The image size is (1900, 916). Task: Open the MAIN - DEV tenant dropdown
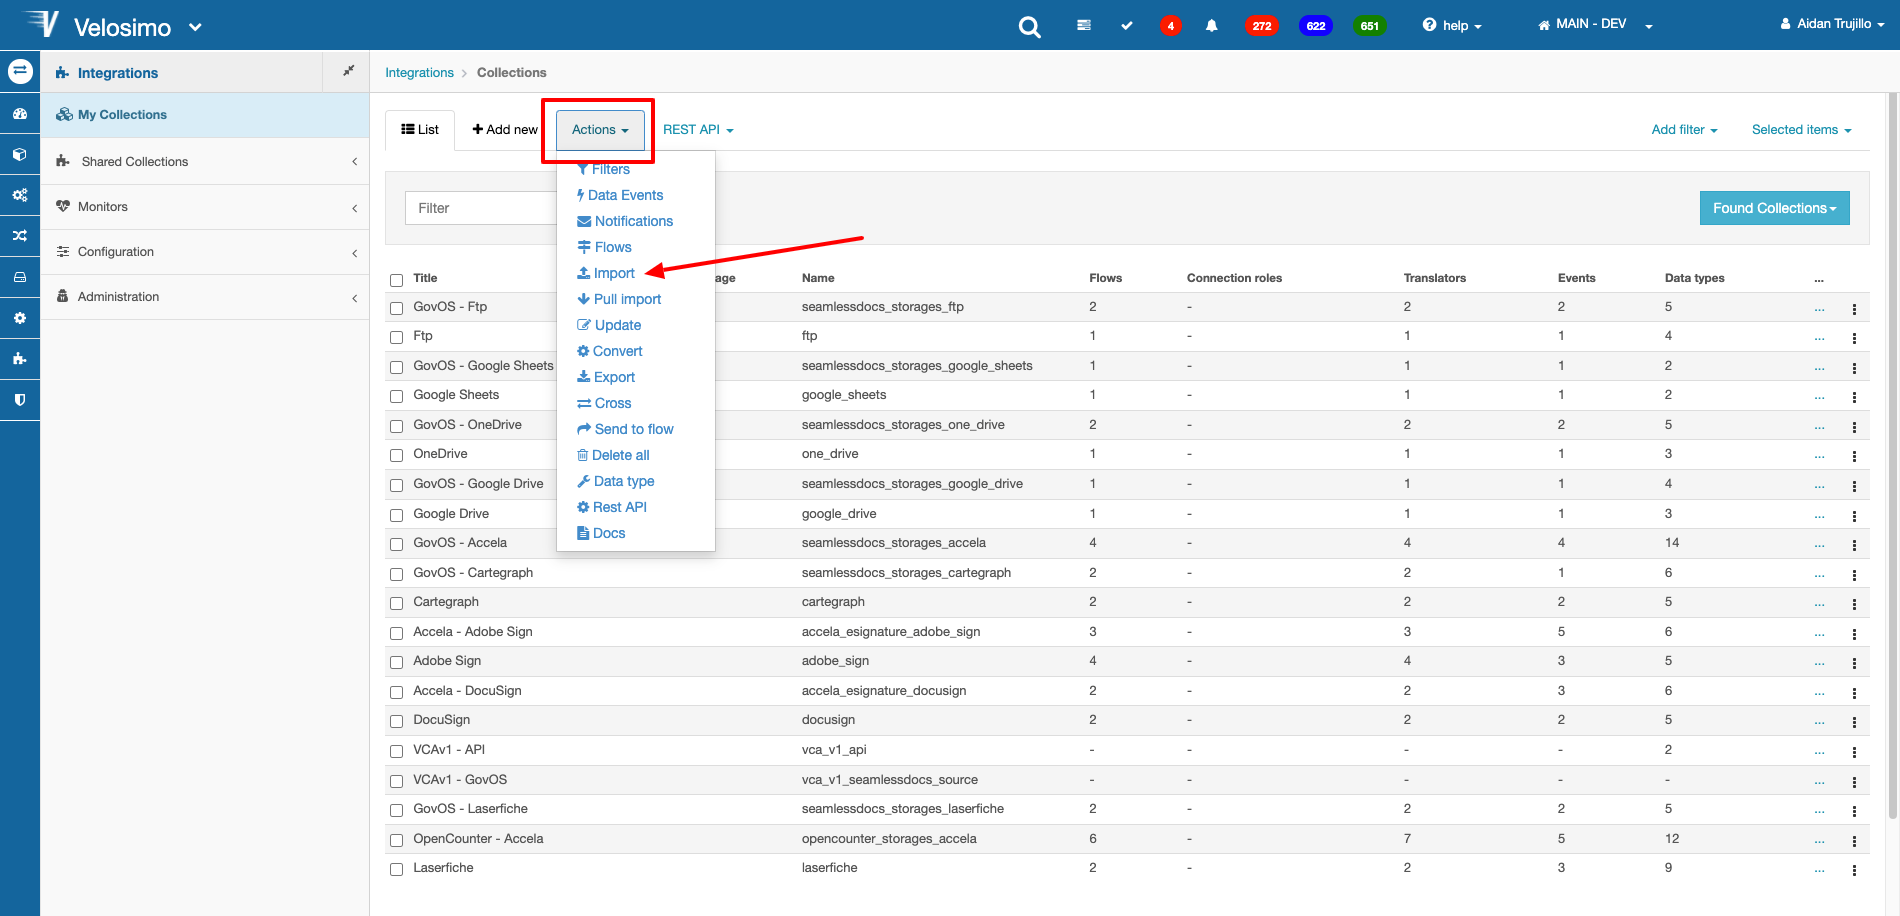click(1595, 24)
